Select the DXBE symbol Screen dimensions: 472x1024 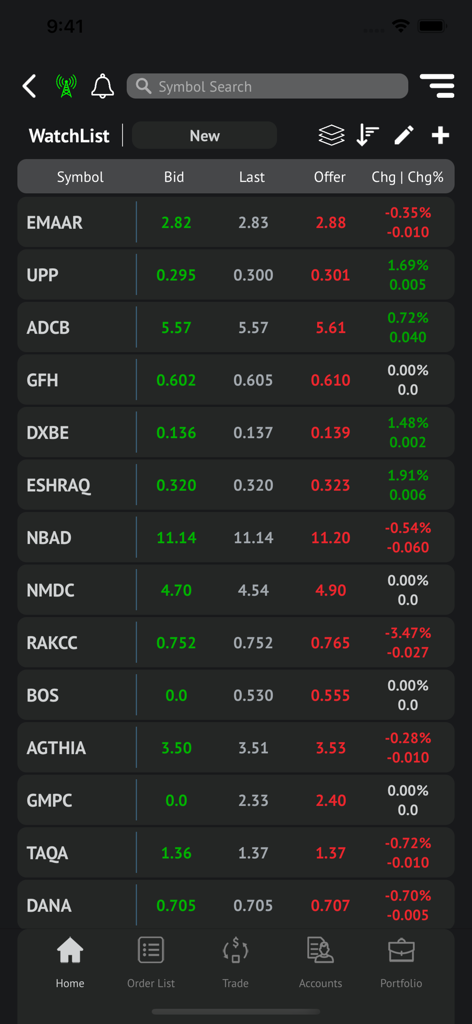tap(48, 433)
